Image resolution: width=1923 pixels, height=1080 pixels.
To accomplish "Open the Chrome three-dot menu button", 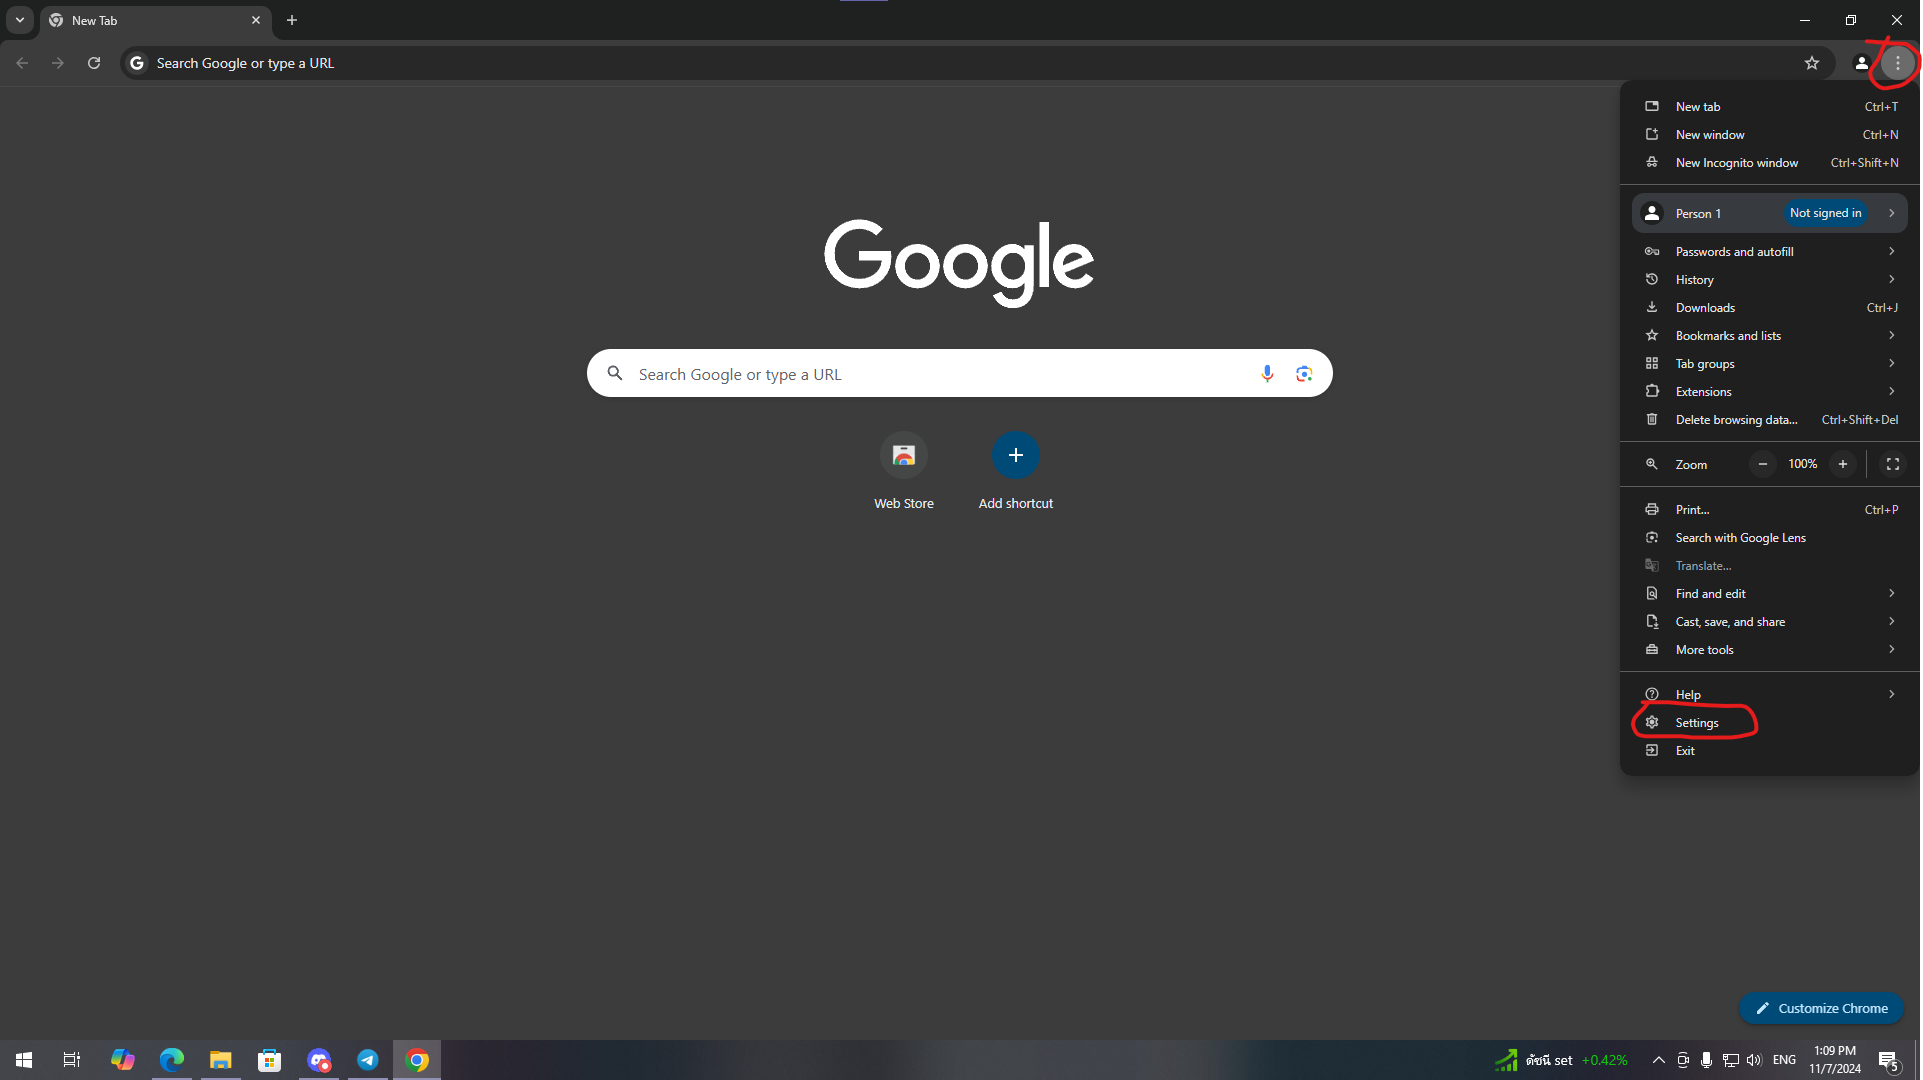I will pyautogui.click(x=1899, y=63).
